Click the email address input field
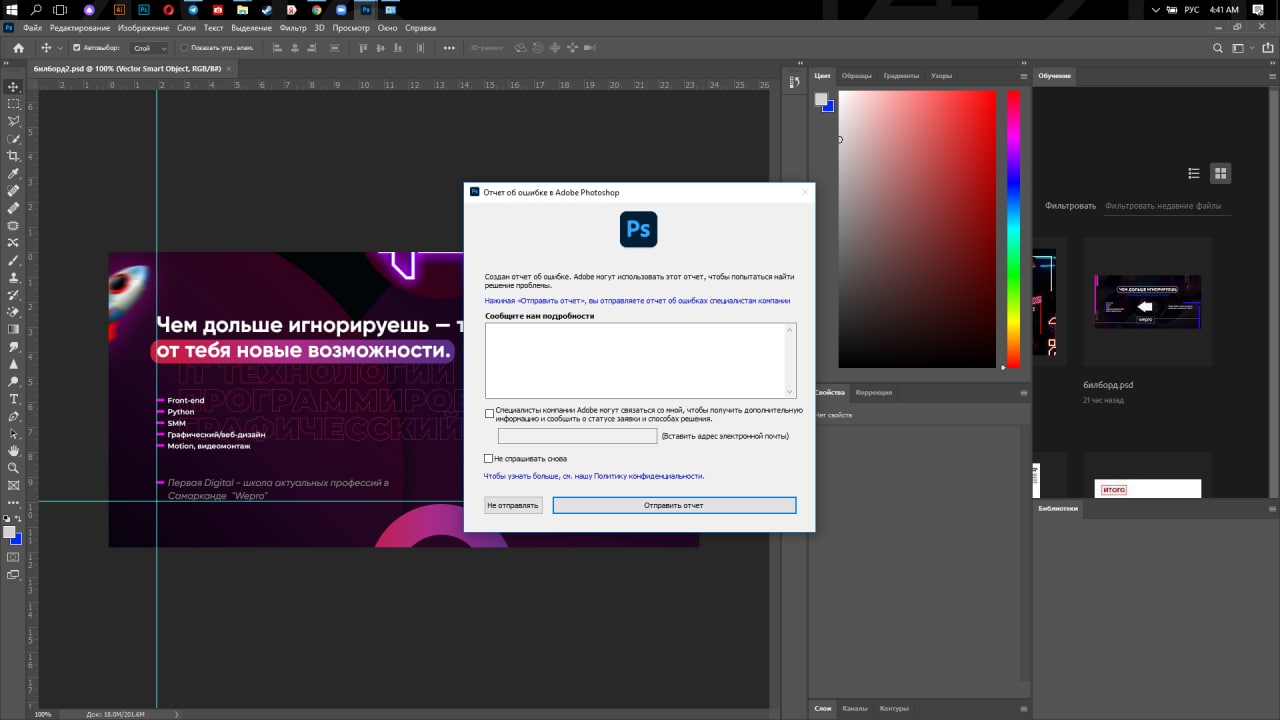The width and height of the screenshot is (1280, 720). (x=577, y=436)
